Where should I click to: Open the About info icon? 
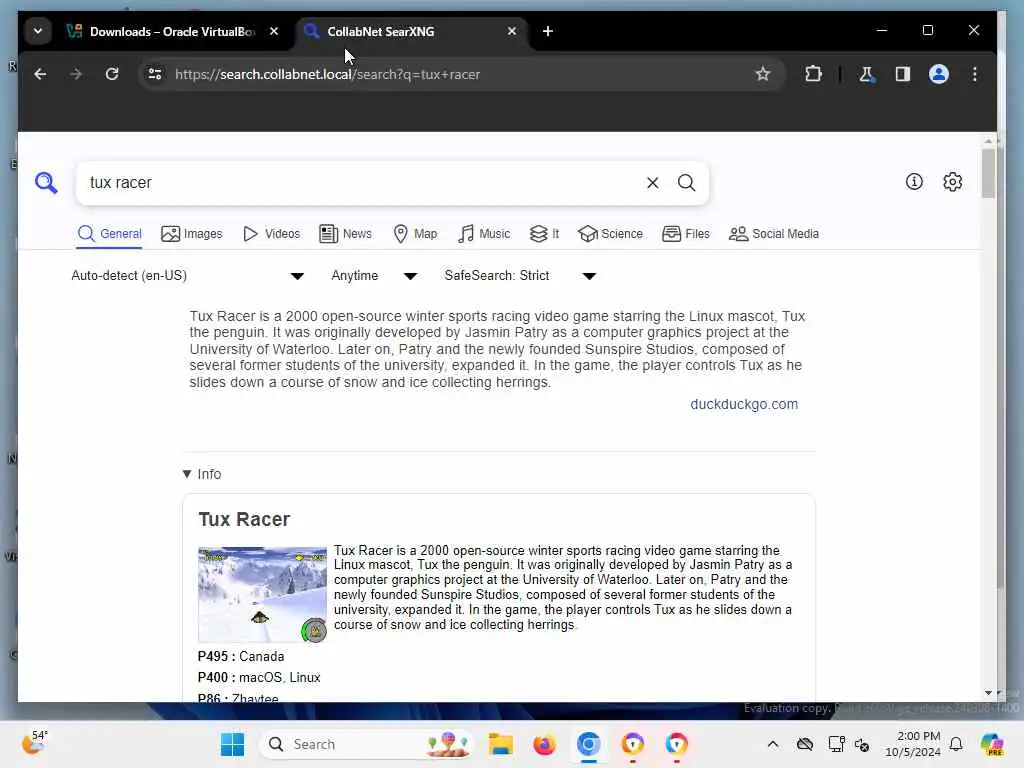914,182
